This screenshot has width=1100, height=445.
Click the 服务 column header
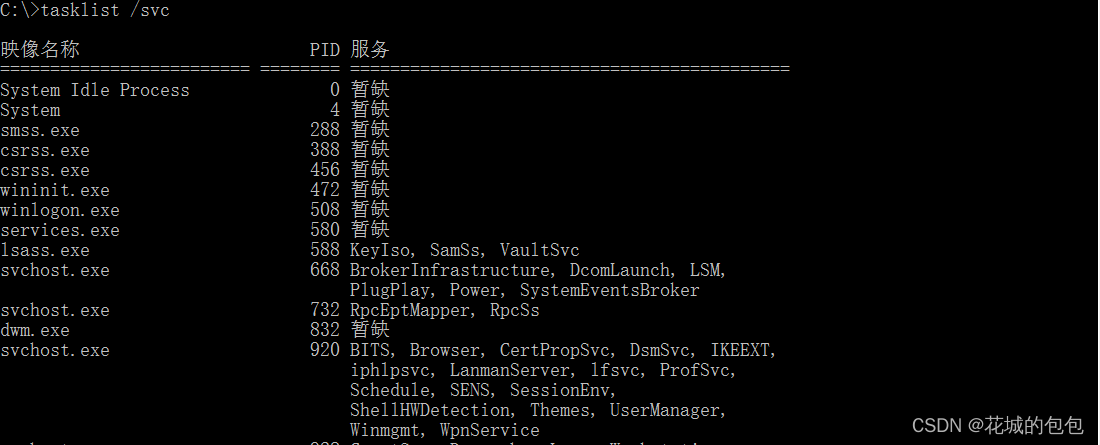point(370,49)
